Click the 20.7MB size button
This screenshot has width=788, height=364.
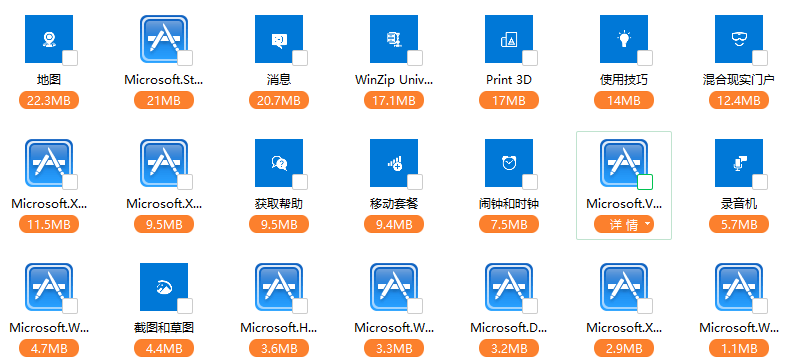(x=279, y=100)
